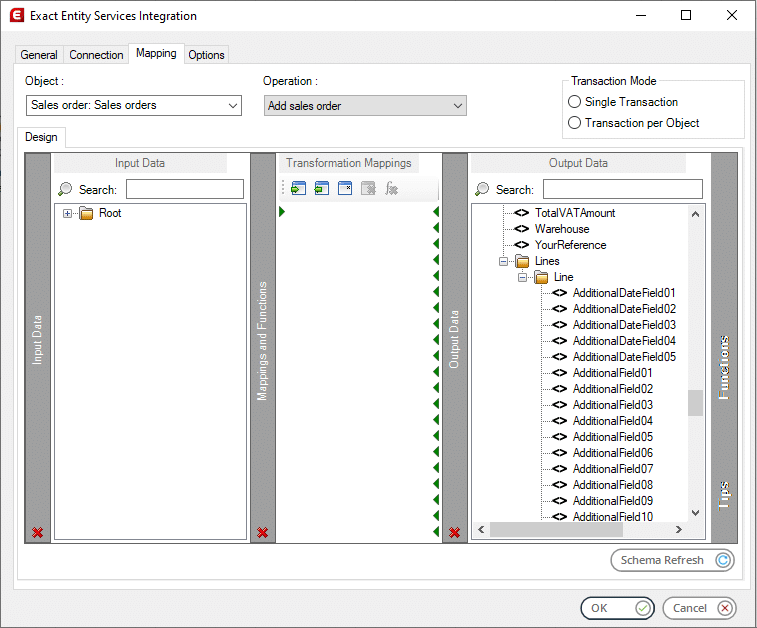Click the import mapping toolbar icon with right arrow

(298, 188)
